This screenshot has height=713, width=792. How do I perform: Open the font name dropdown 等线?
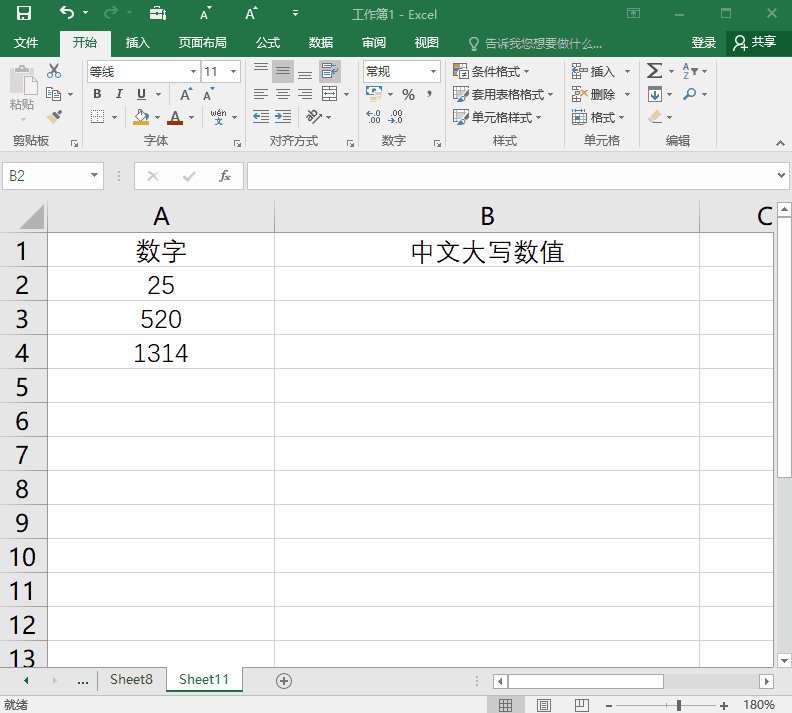[193, 72]
